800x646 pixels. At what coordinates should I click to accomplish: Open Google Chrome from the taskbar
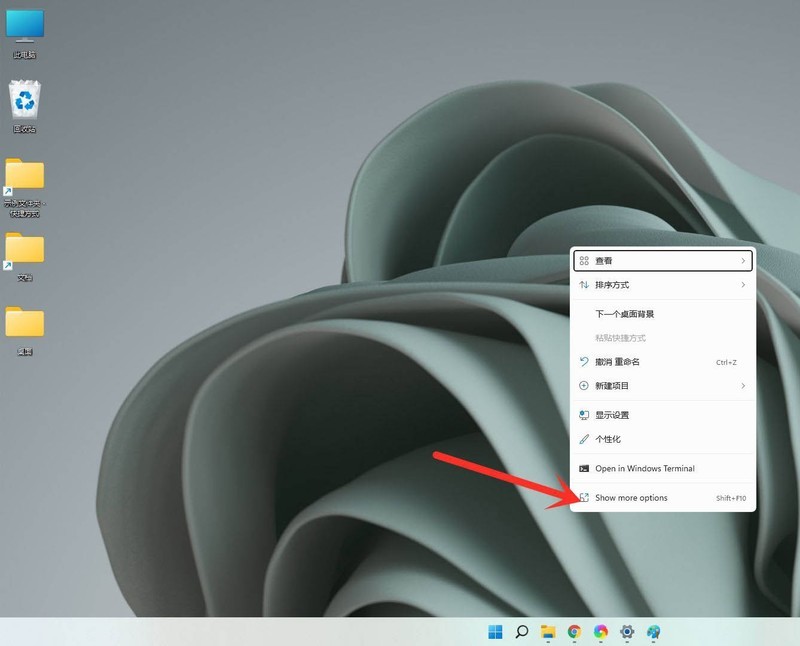point(574,631)
